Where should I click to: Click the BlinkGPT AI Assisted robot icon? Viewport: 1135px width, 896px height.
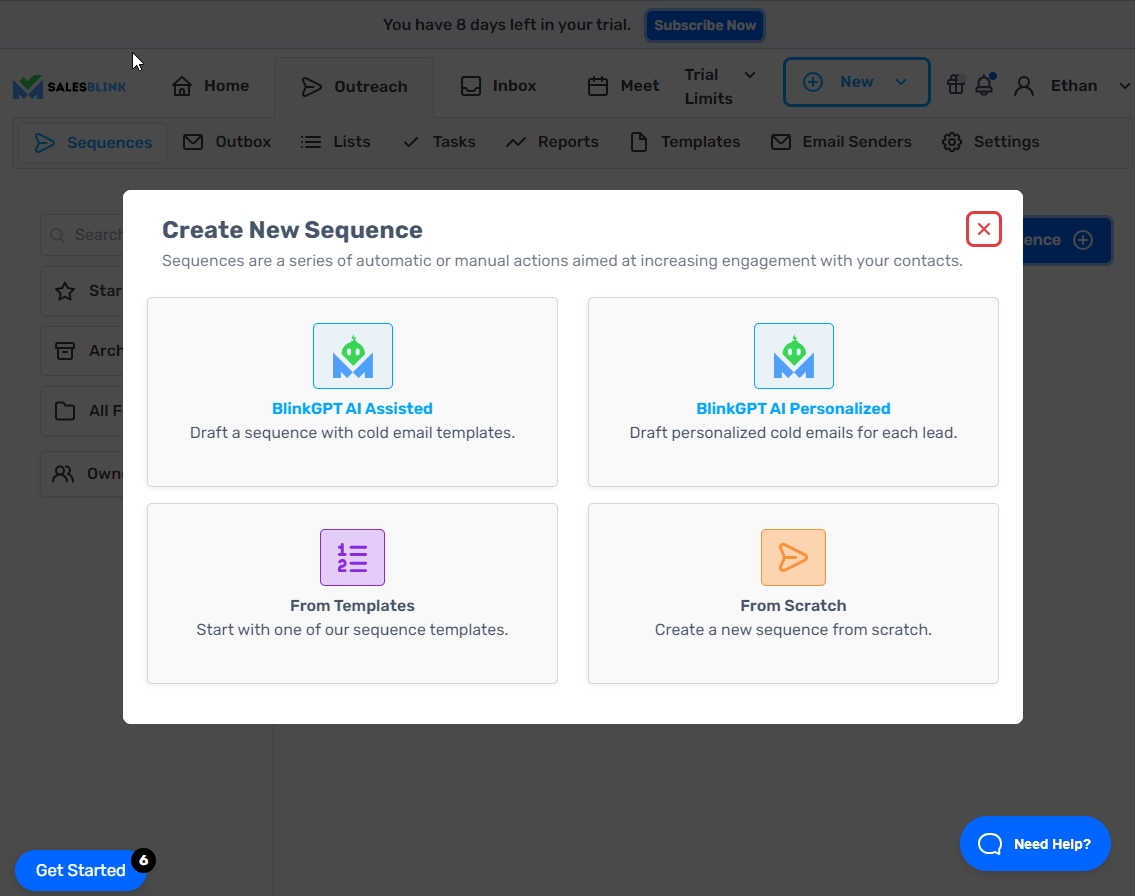coord(352,356)
